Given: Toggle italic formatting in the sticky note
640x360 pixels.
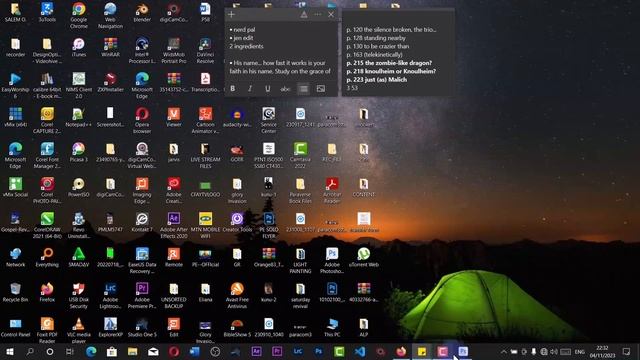Looking at the screenshot, I should (x=250, y=89).
